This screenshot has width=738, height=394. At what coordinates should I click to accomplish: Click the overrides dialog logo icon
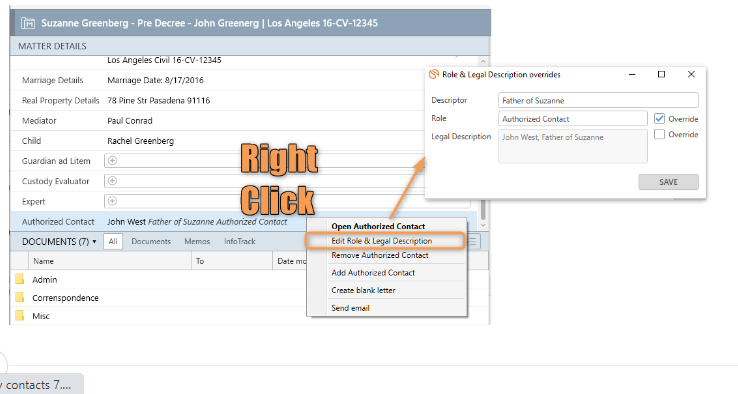coord(433,74)
